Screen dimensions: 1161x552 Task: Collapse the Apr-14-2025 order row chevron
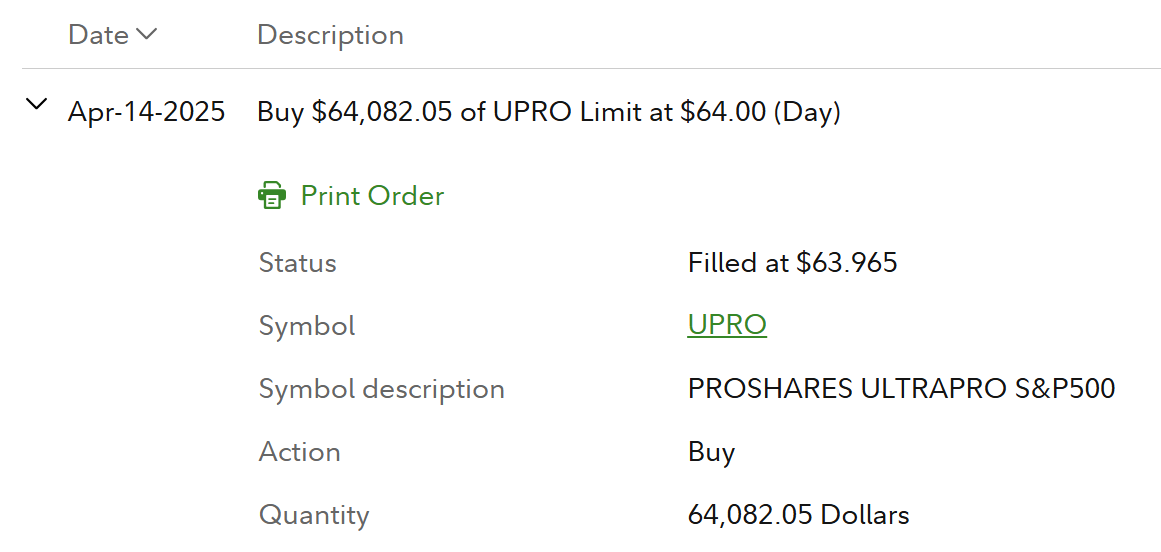click(x=37, y=104)
